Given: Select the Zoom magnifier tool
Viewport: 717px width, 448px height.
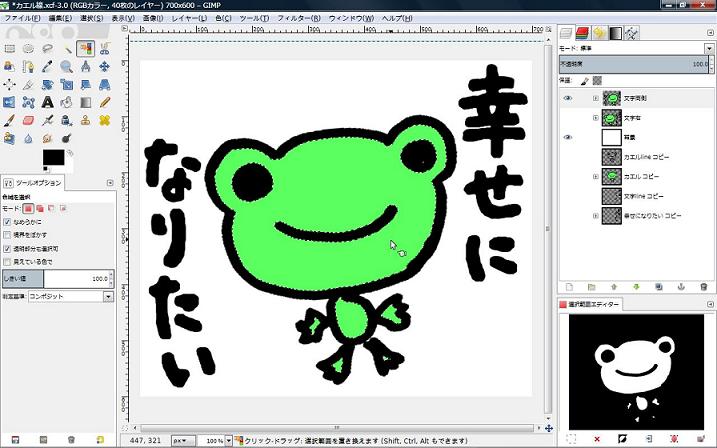Looking at the screenshot, I should 67,67.
